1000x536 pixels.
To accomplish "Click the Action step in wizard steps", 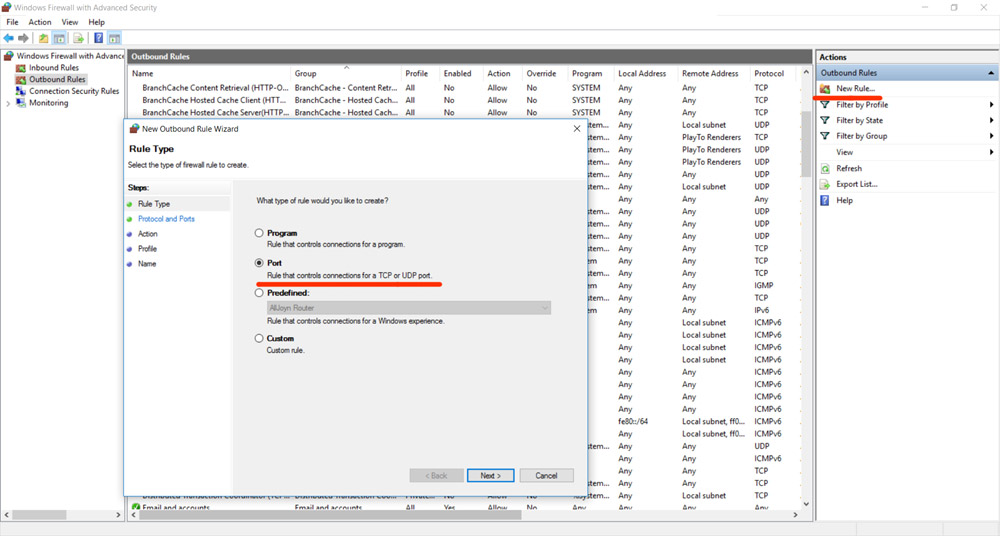I will (147, 234).
